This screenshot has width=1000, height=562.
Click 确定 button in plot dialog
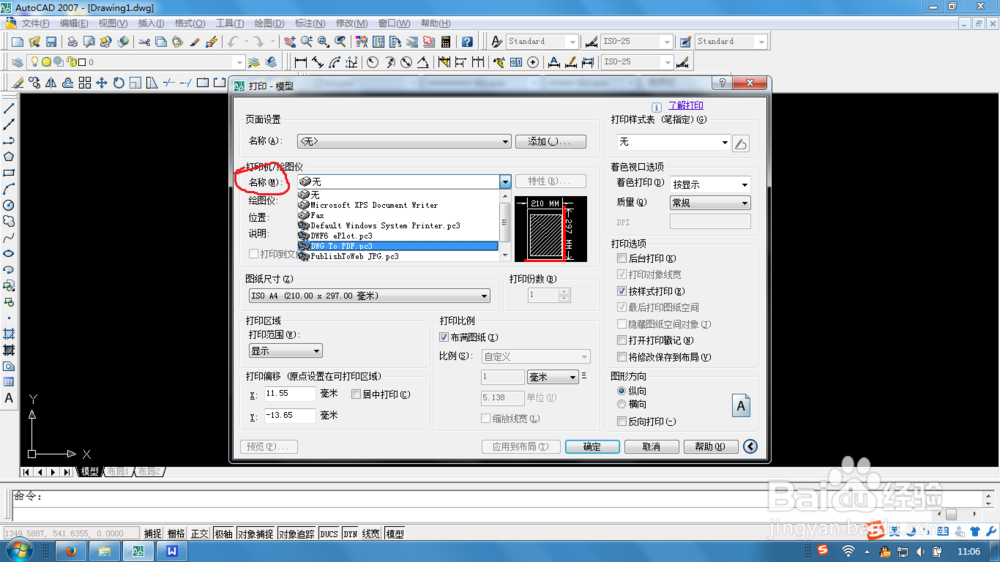coord(592,447)
